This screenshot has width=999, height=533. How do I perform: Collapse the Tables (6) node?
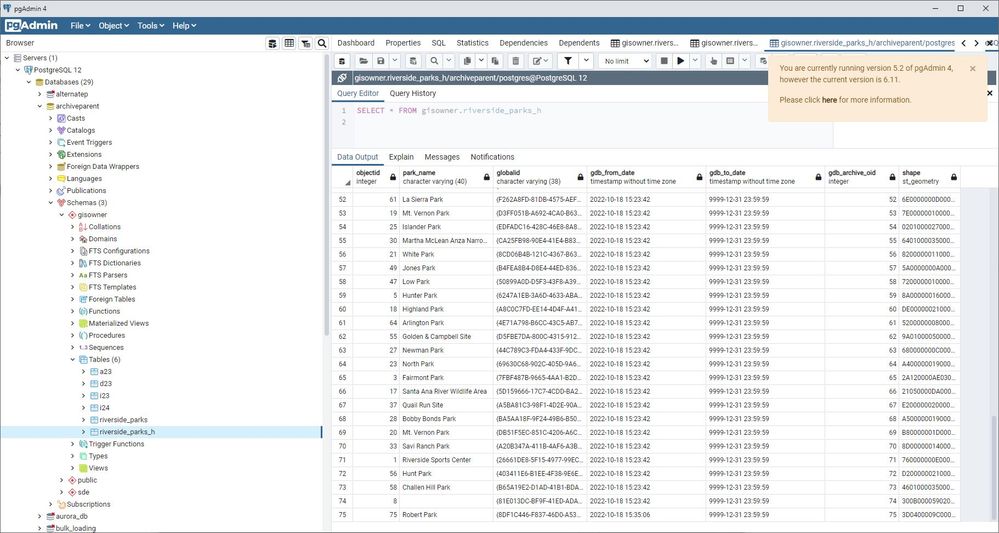coord(73,360)
